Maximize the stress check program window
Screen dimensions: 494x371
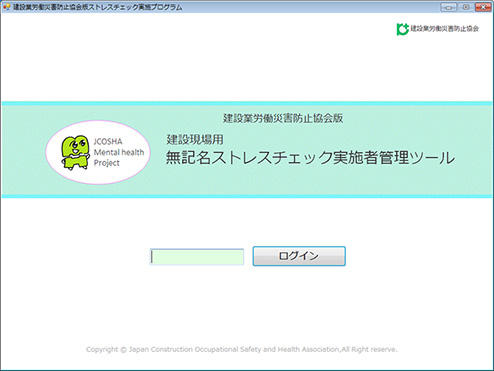tap(466, 7)
